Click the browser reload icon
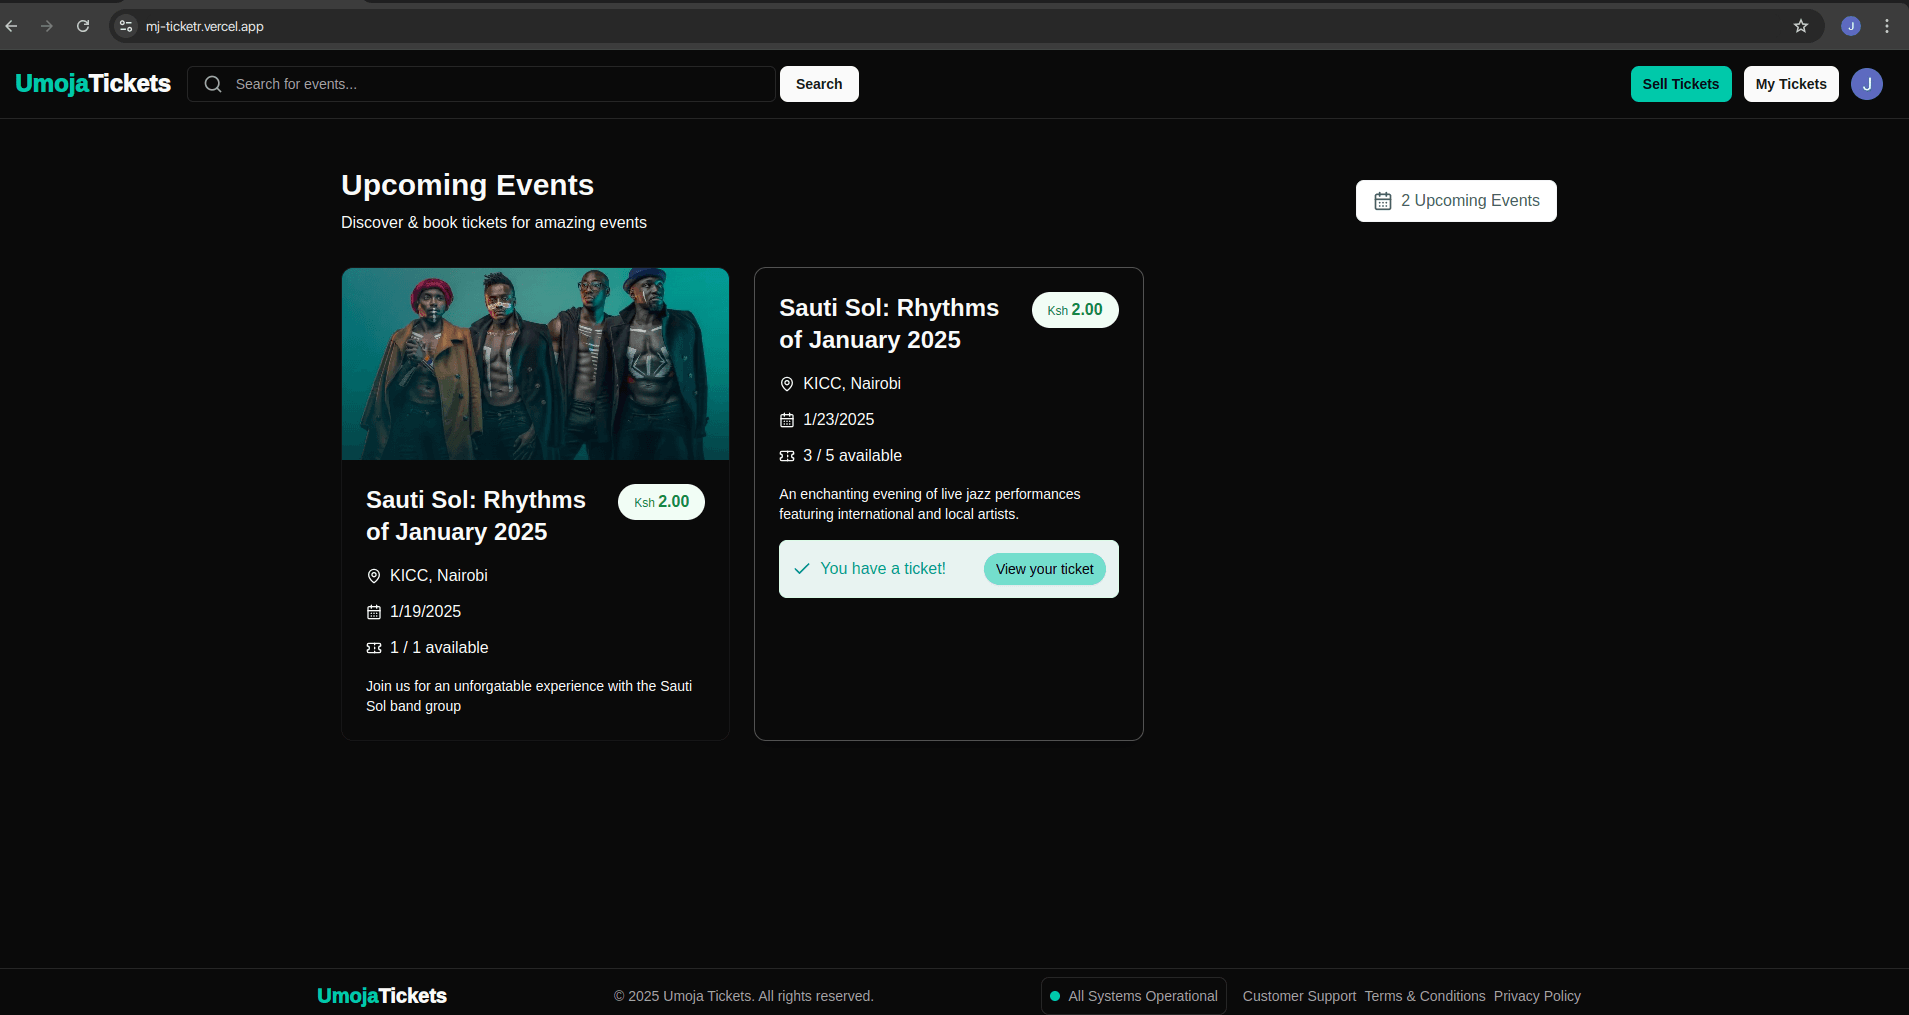 point(83,26)
